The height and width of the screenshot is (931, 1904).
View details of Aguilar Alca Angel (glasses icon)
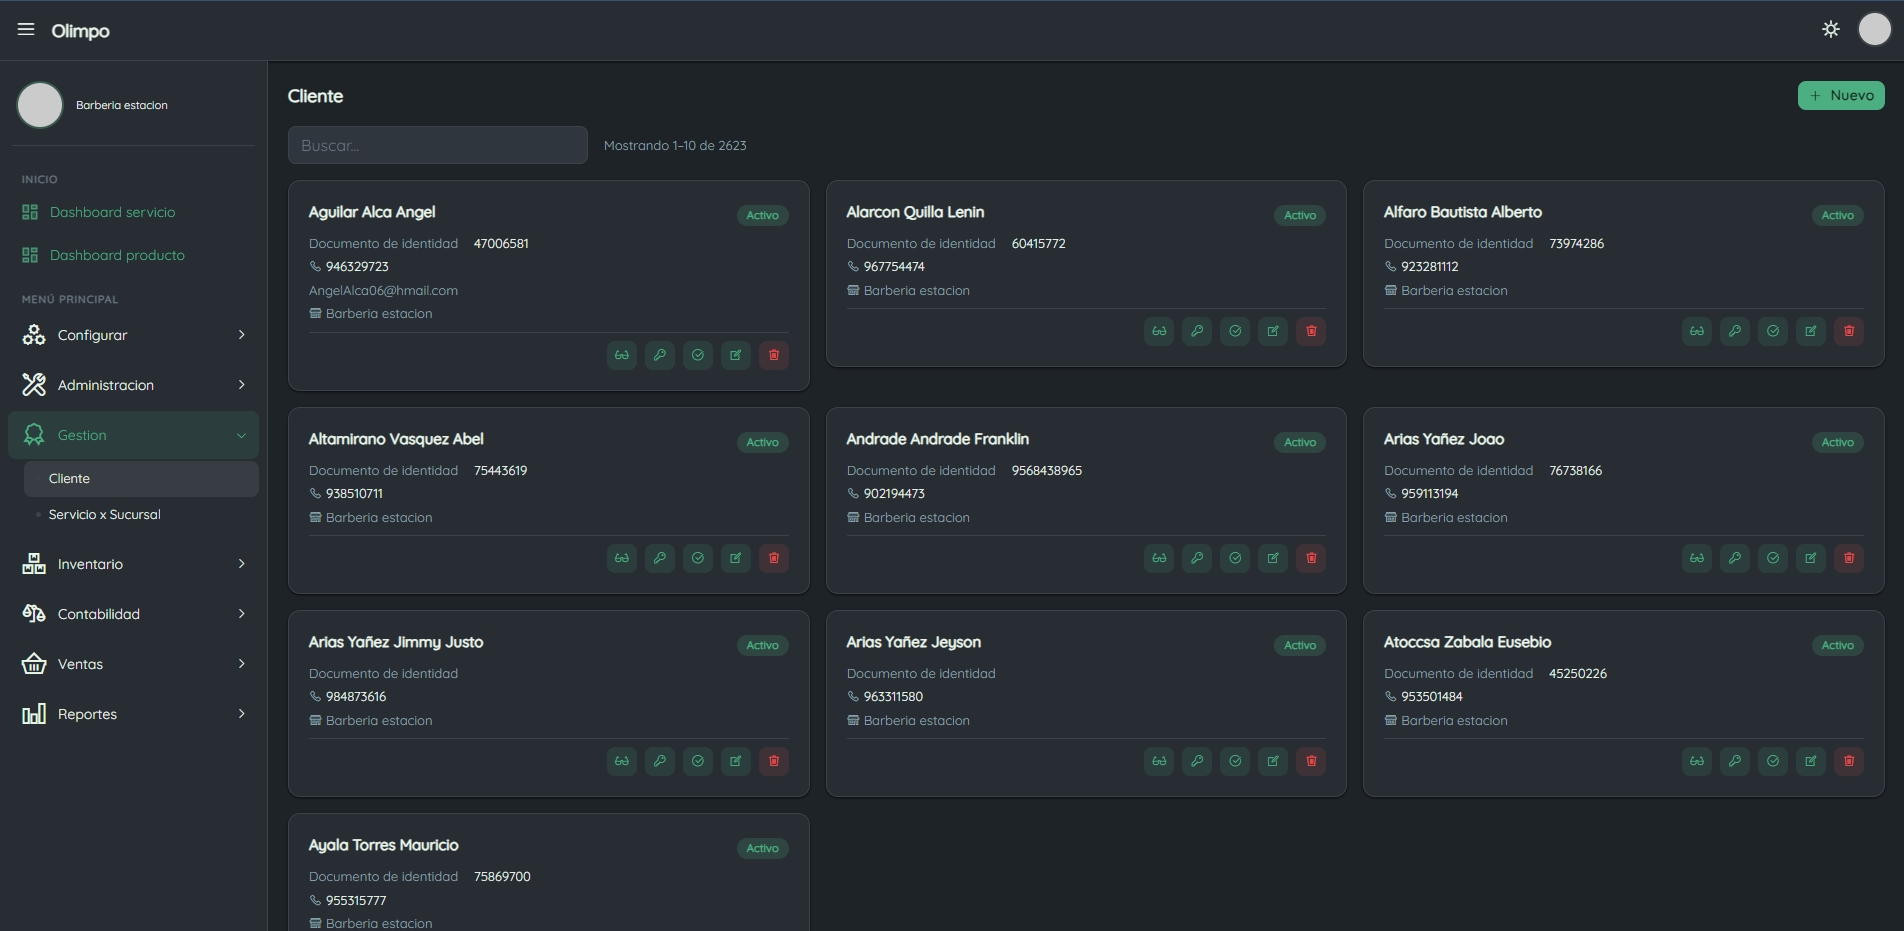point(622,355)
